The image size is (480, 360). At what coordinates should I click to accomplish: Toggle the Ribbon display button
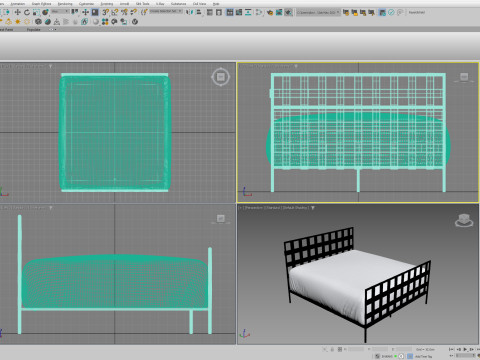[x=230, y=12]
